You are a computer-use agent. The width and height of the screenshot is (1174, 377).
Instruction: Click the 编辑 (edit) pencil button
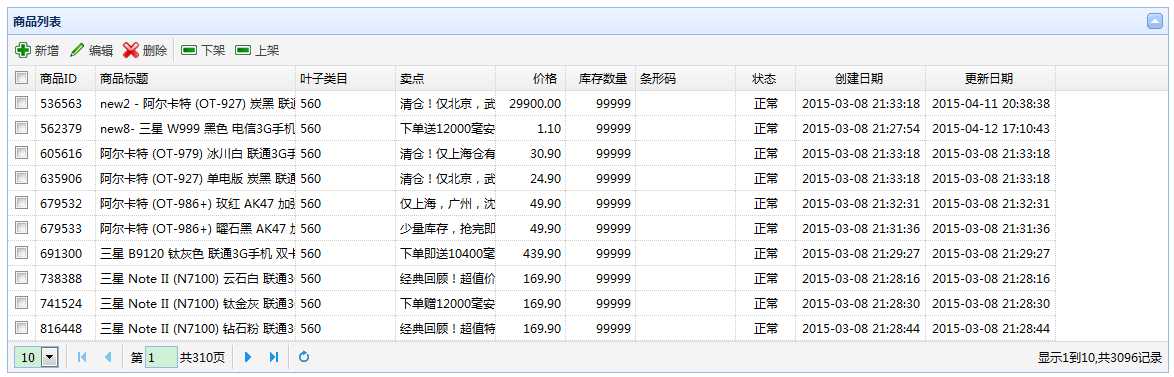tap(91, 51)
